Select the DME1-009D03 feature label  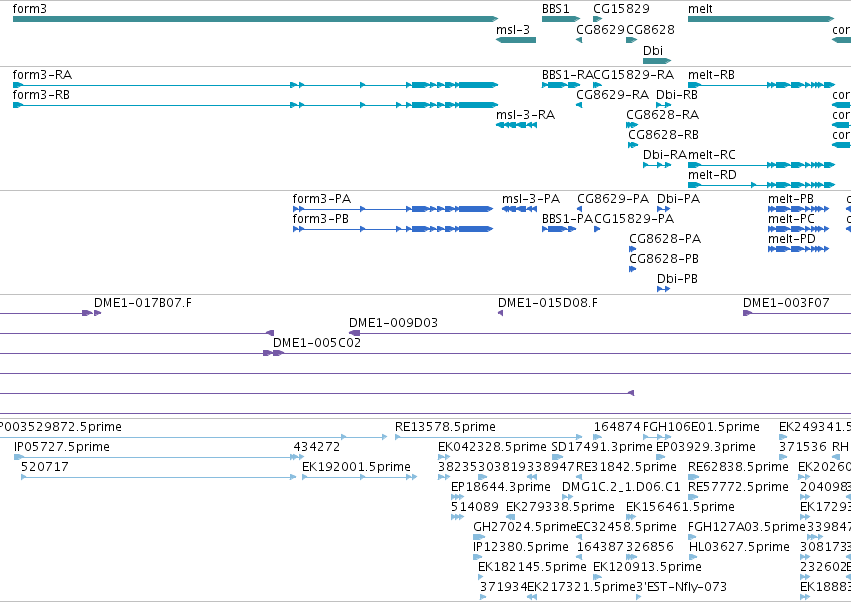(393, 324)
